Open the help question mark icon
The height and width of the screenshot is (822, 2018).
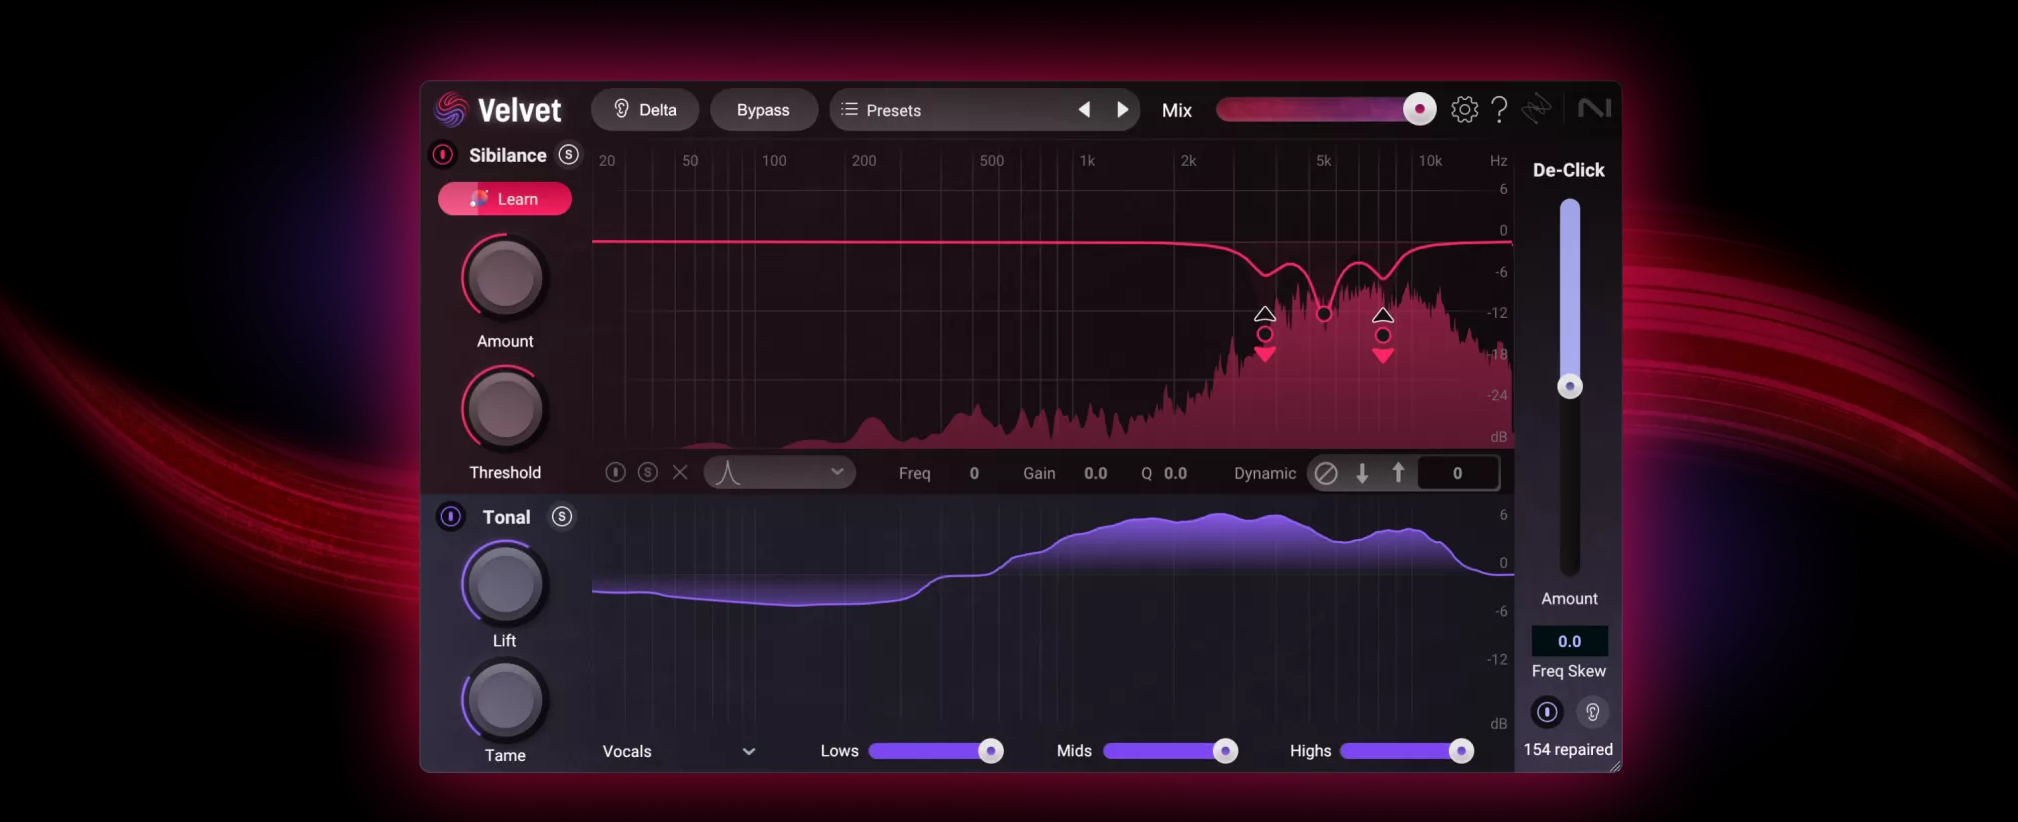[x=1499, y=109]
